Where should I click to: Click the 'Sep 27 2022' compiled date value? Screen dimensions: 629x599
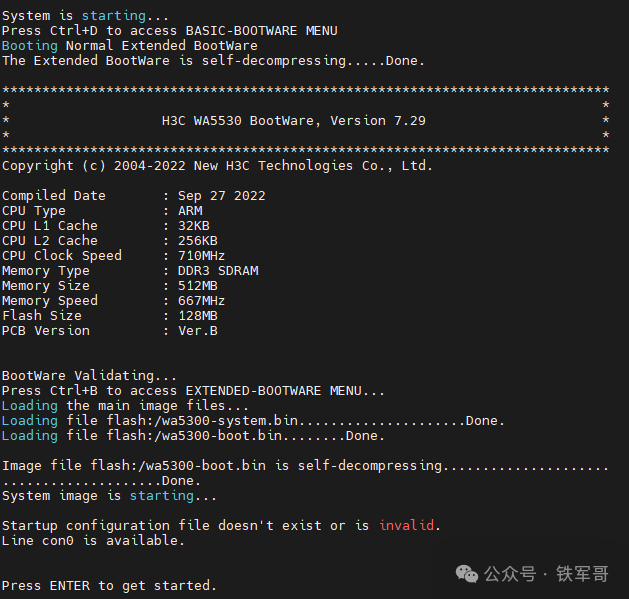click(x=221, y=195)
